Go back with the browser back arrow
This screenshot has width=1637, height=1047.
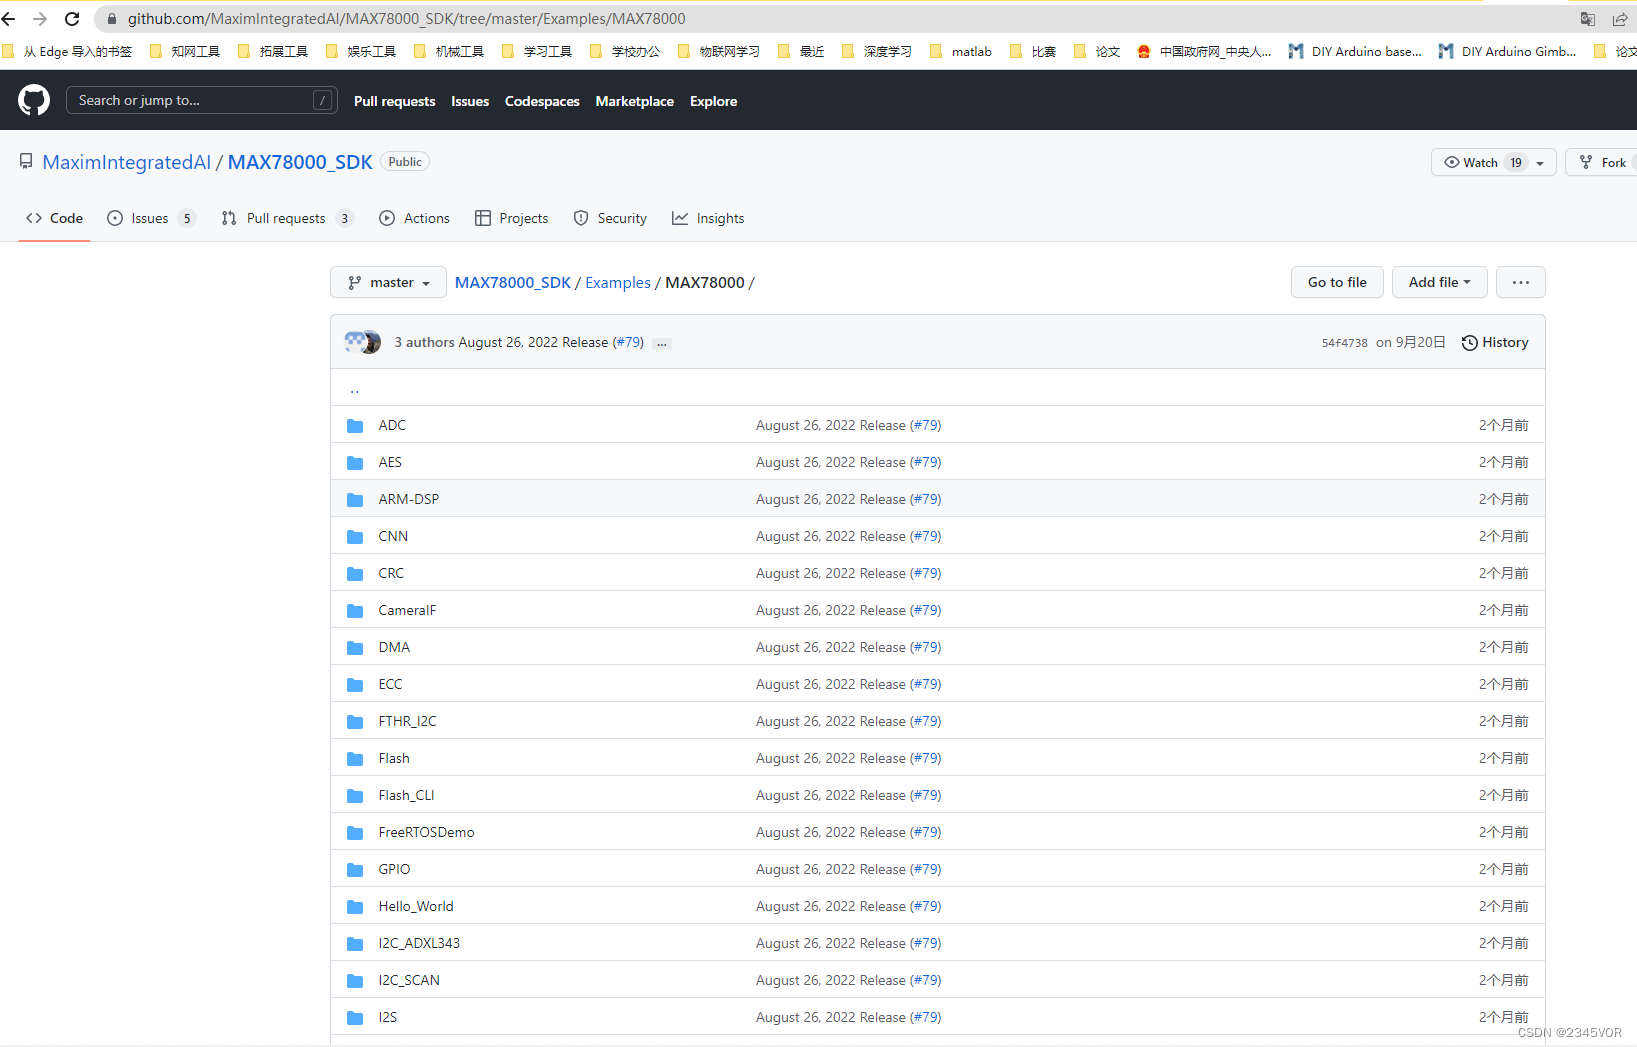tap(9, 19)
